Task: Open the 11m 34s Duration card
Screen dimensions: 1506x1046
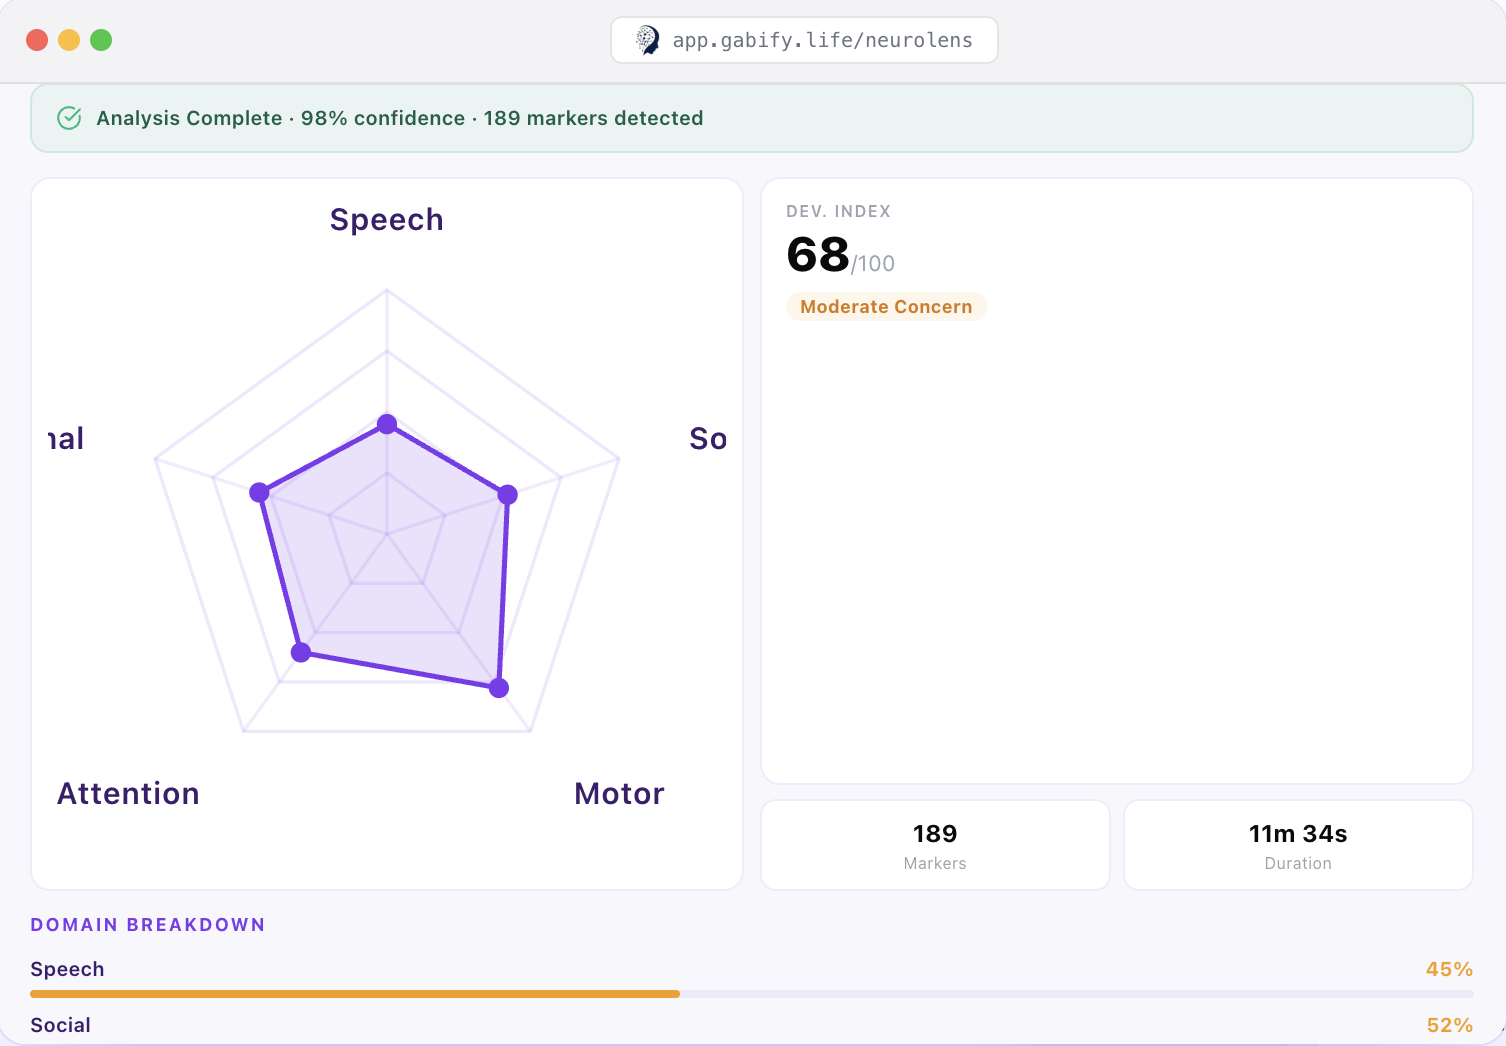Action: click(1298, 845)
